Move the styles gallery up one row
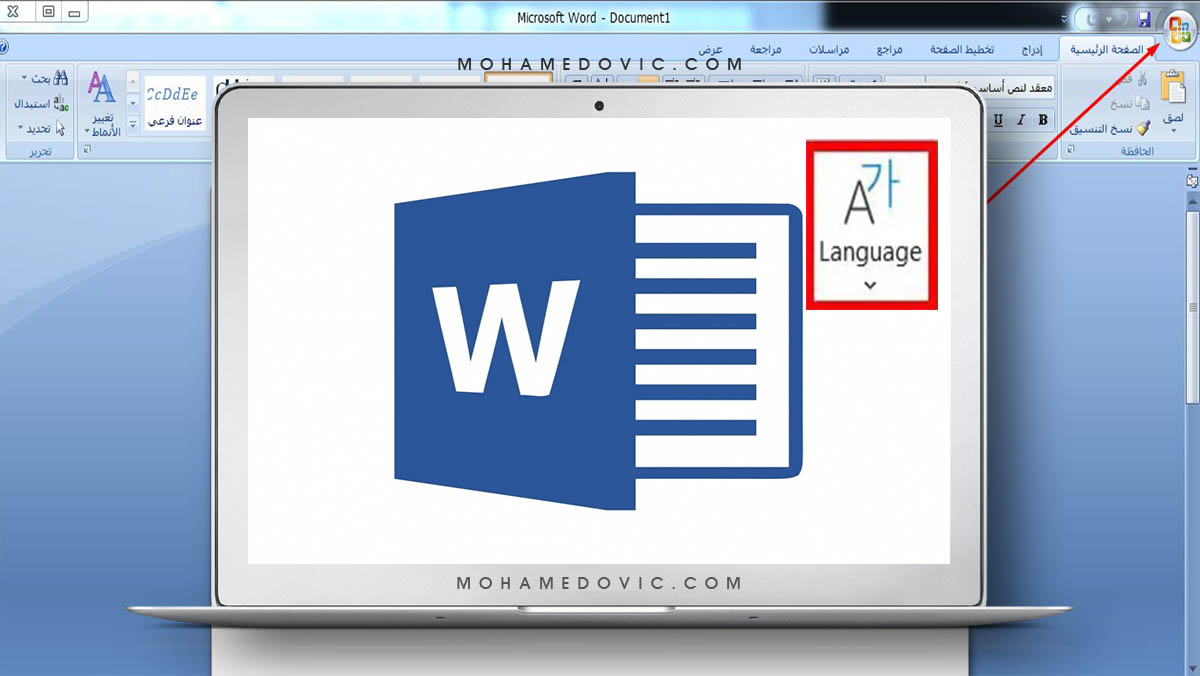 coord(133,82)
